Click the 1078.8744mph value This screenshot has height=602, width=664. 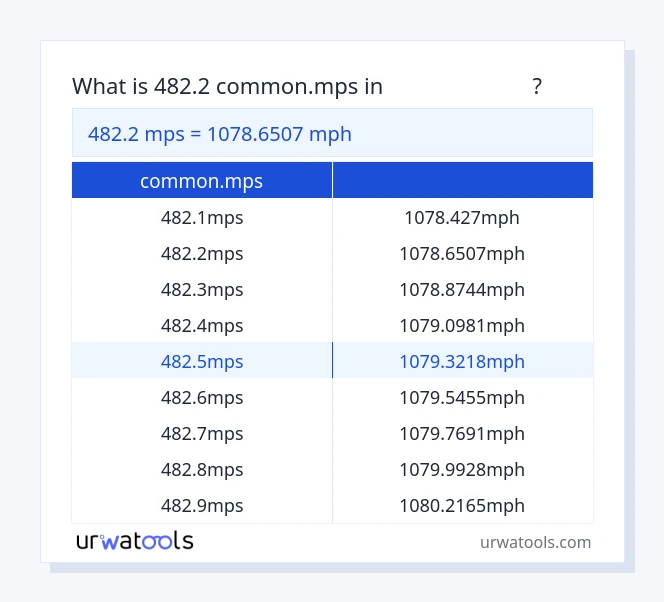click(x=462, y=289)
